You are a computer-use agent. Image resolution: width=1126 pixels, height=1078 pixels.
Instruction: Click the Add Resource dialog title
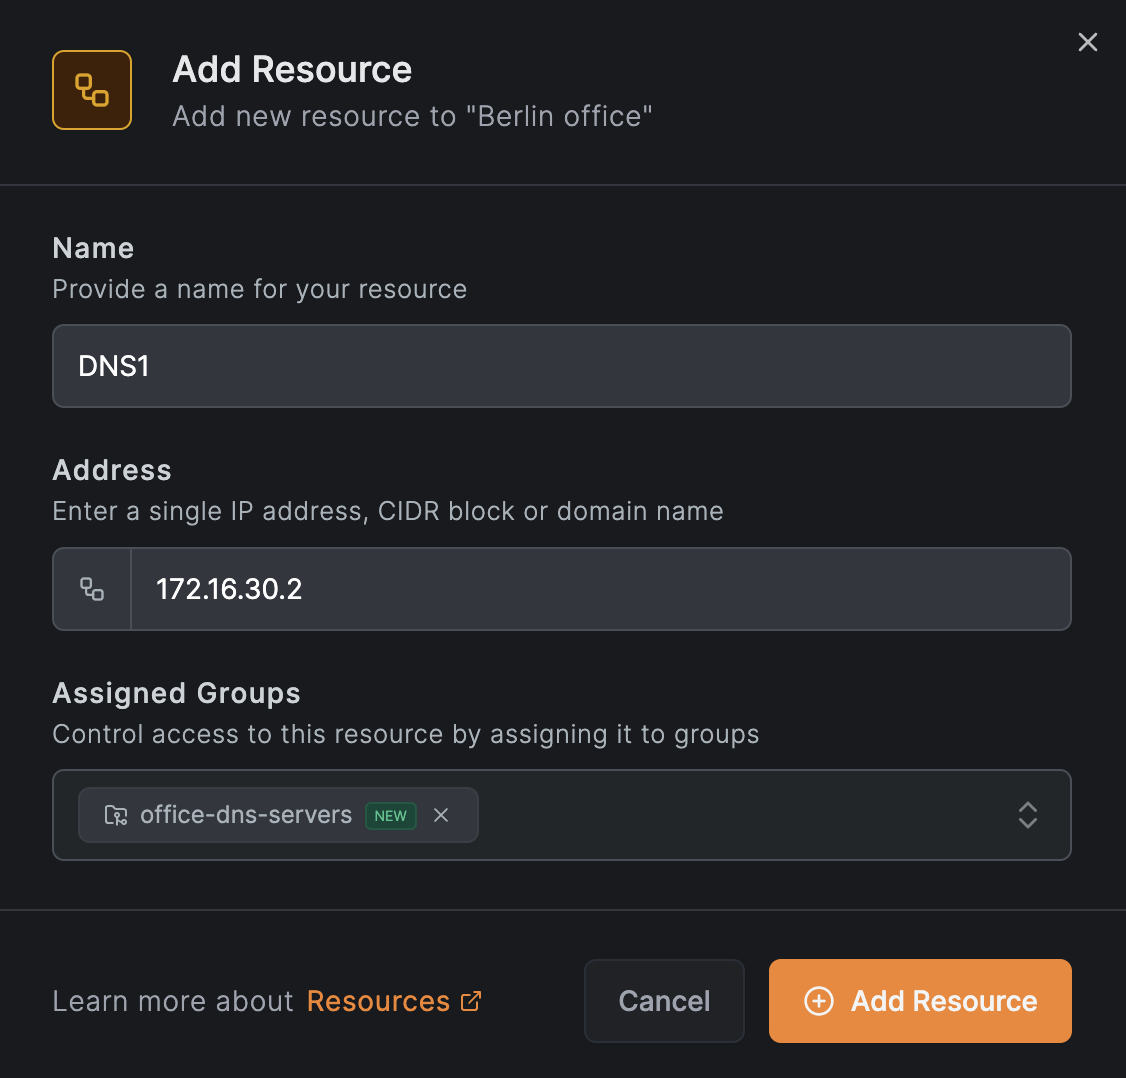coord(292,69)
